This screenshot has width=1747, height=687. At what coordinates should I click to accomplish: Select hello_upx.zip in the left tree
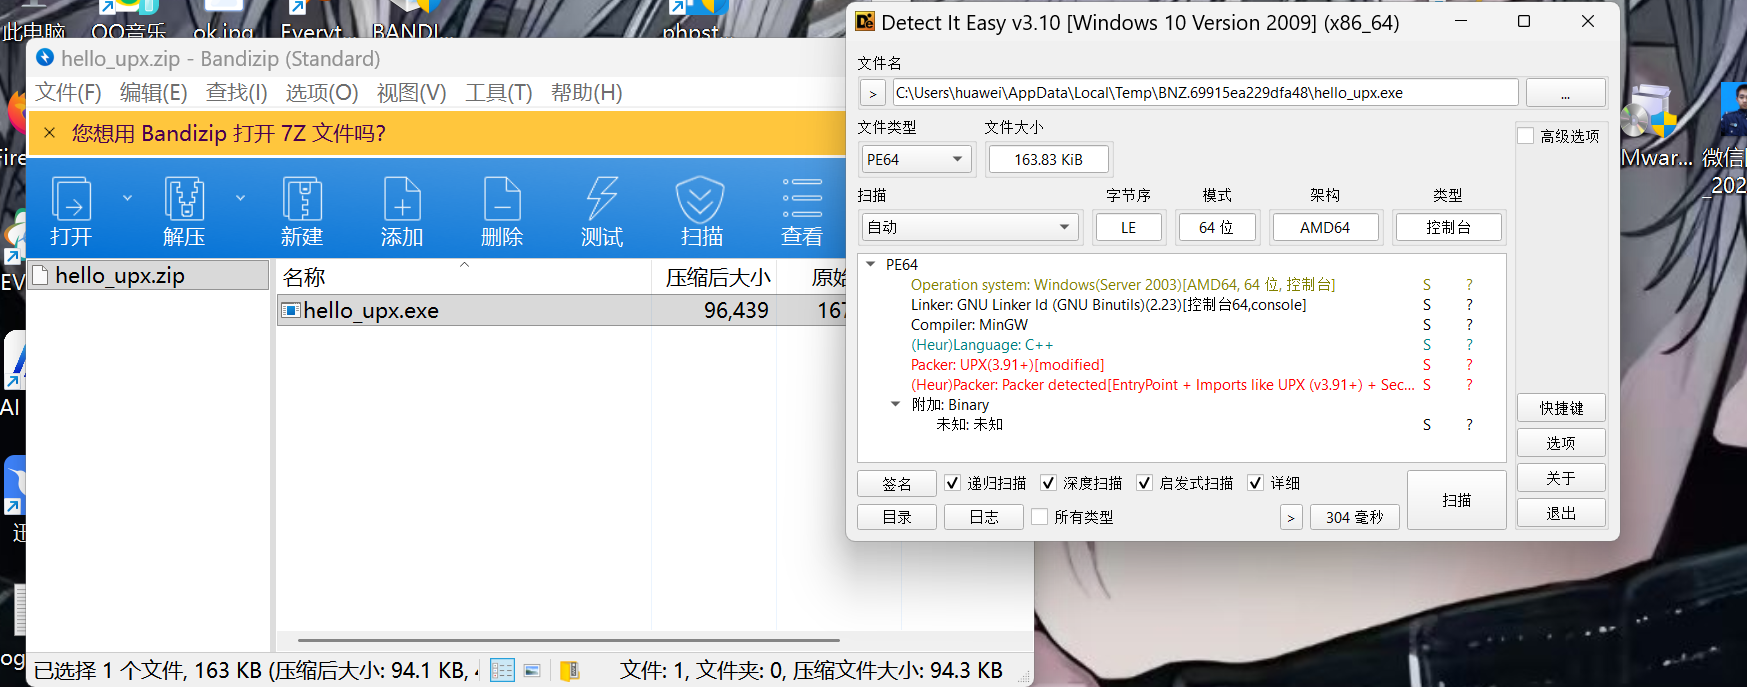pyautogui.click(x=148, y=275)
